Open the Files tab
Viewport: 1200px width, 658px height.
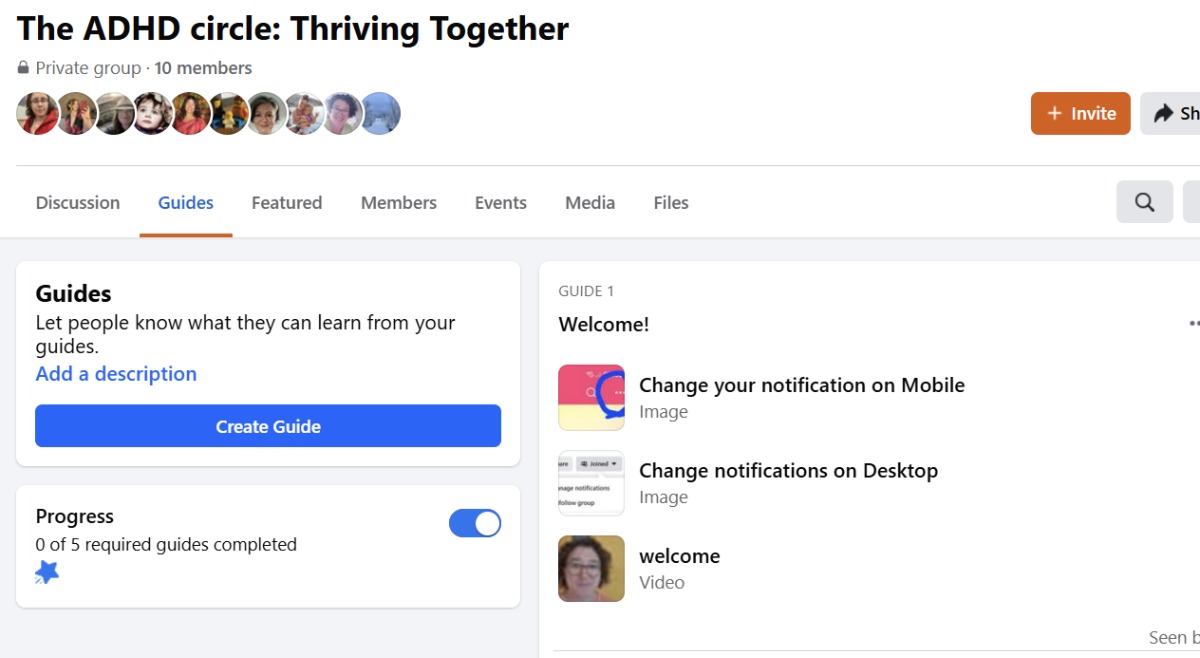[671, 202]
